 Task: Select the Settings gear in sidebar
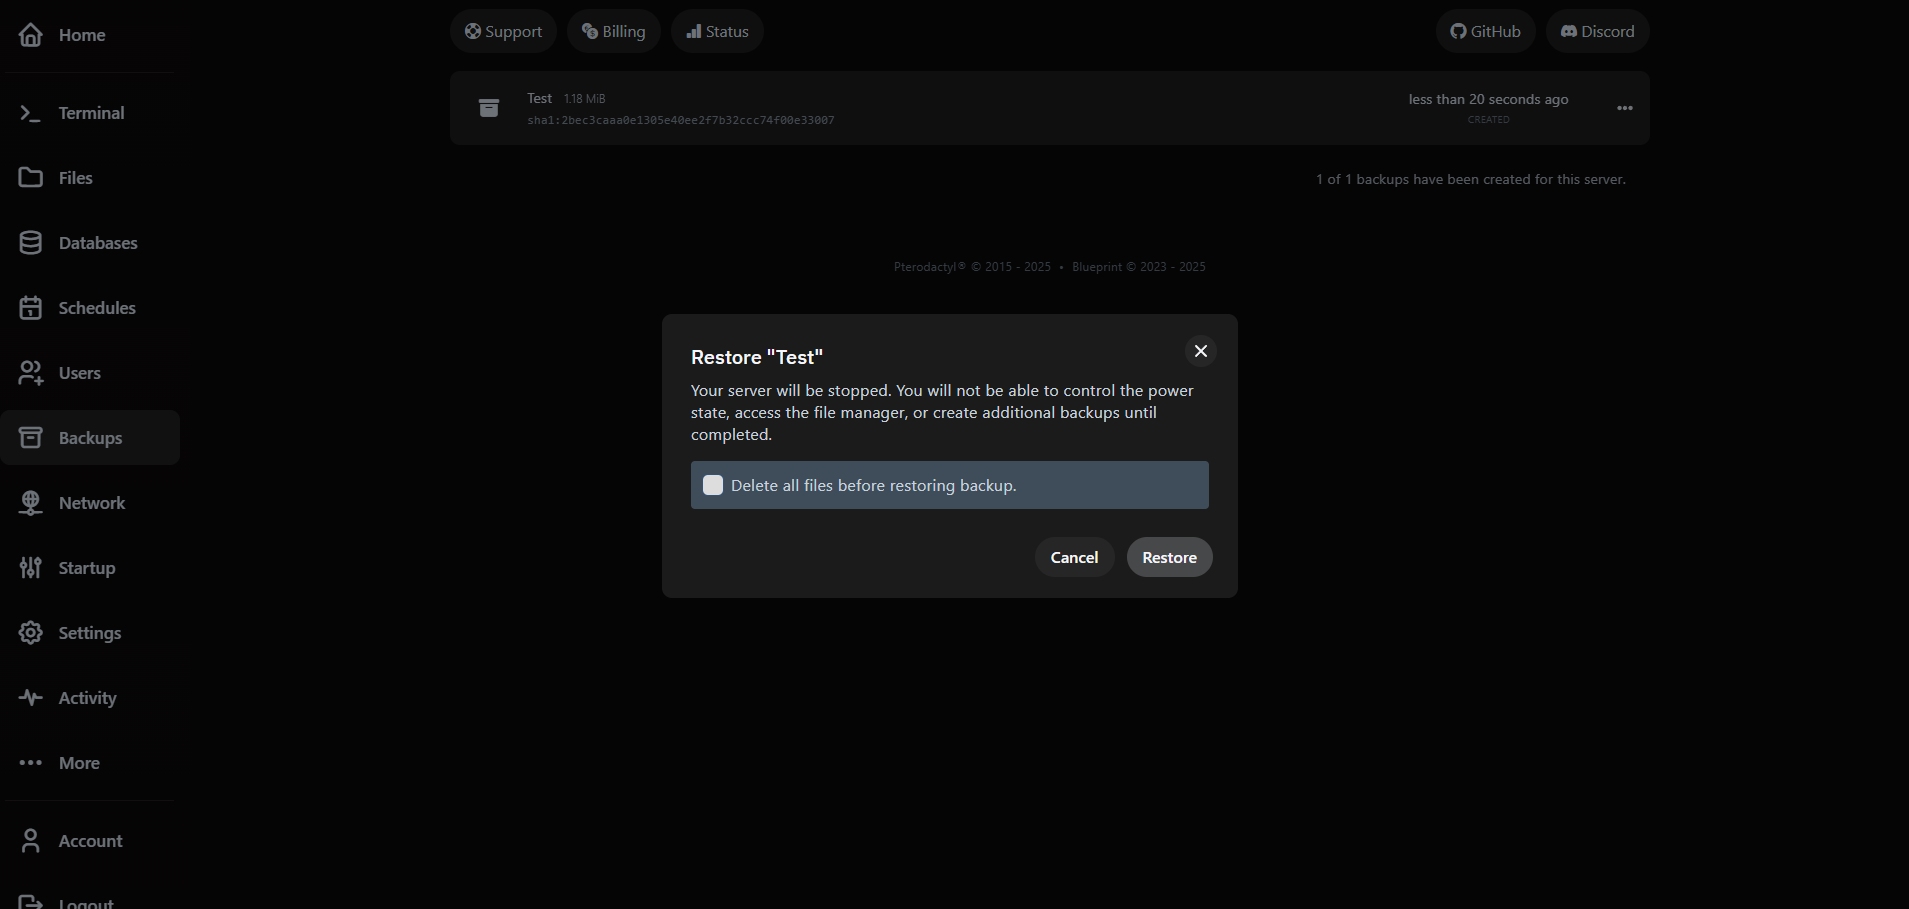31,632
